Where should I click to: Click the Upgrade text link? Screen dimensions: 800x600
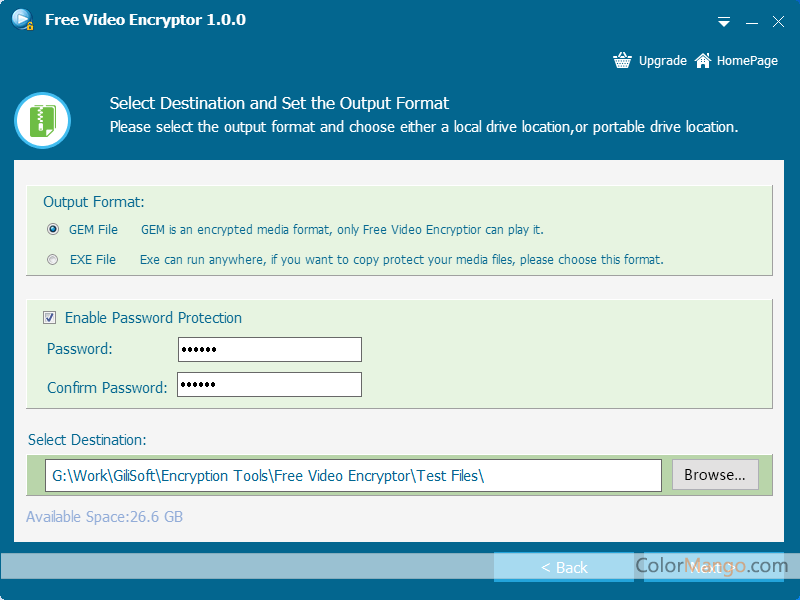662,61
